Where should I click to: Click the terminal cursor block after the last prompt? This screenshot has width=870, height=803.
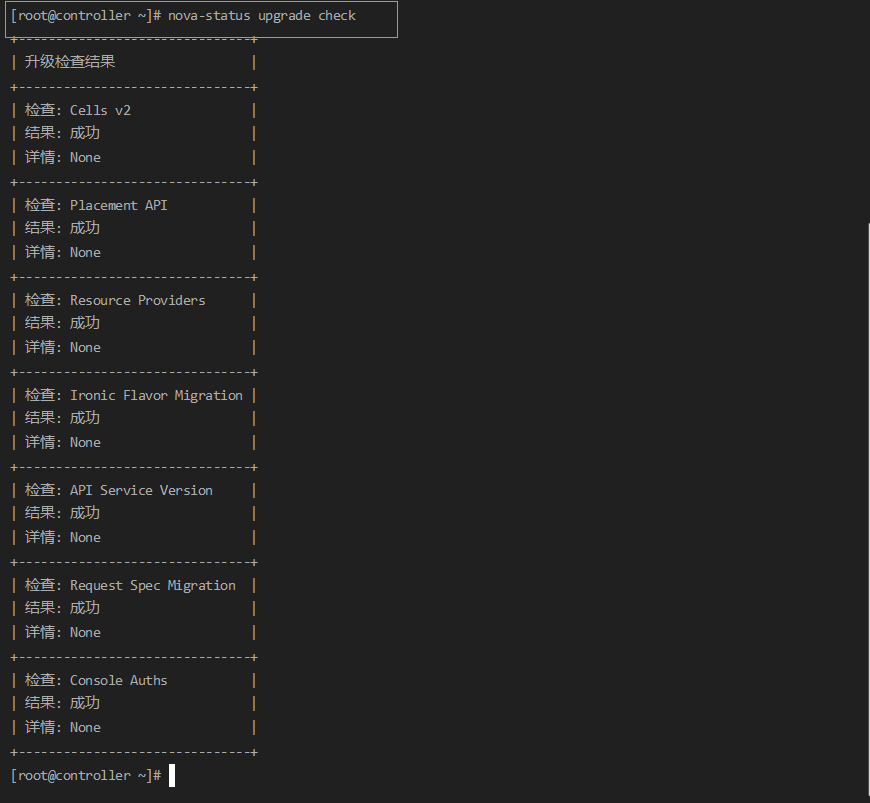tap(172, 775)
